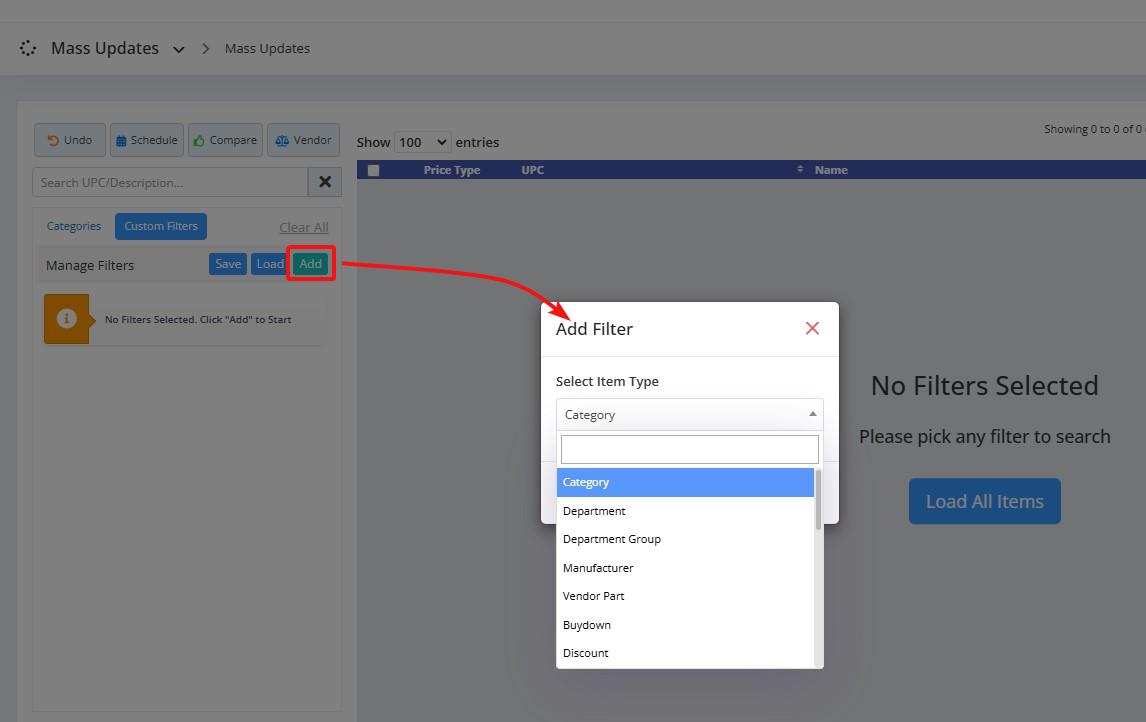Select Category from the dropdown list
This screenshot has width=1146, height=722.
(x=685, y=482)
